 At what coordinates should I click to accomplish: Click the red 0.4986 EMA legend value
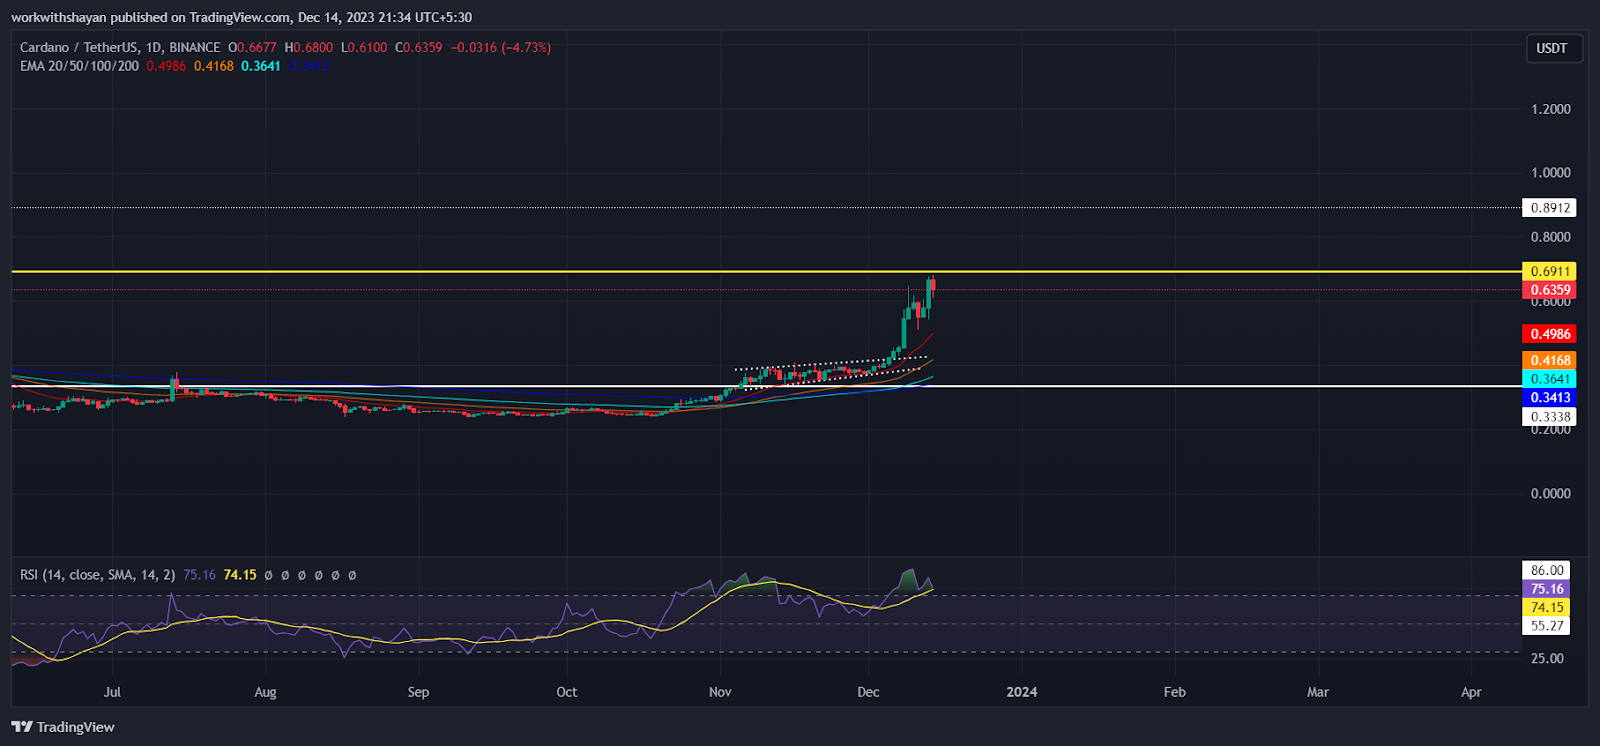coord(166,66)
